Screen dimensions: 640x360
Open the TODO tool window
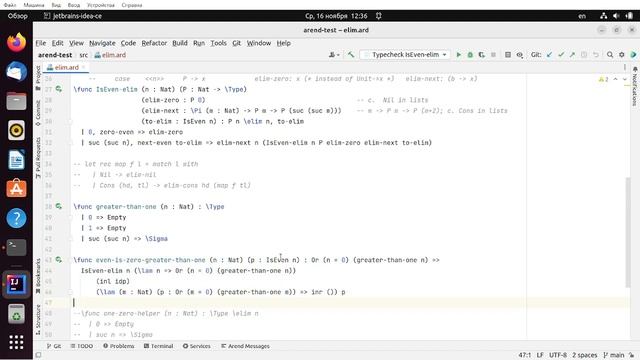coord(82,346)
